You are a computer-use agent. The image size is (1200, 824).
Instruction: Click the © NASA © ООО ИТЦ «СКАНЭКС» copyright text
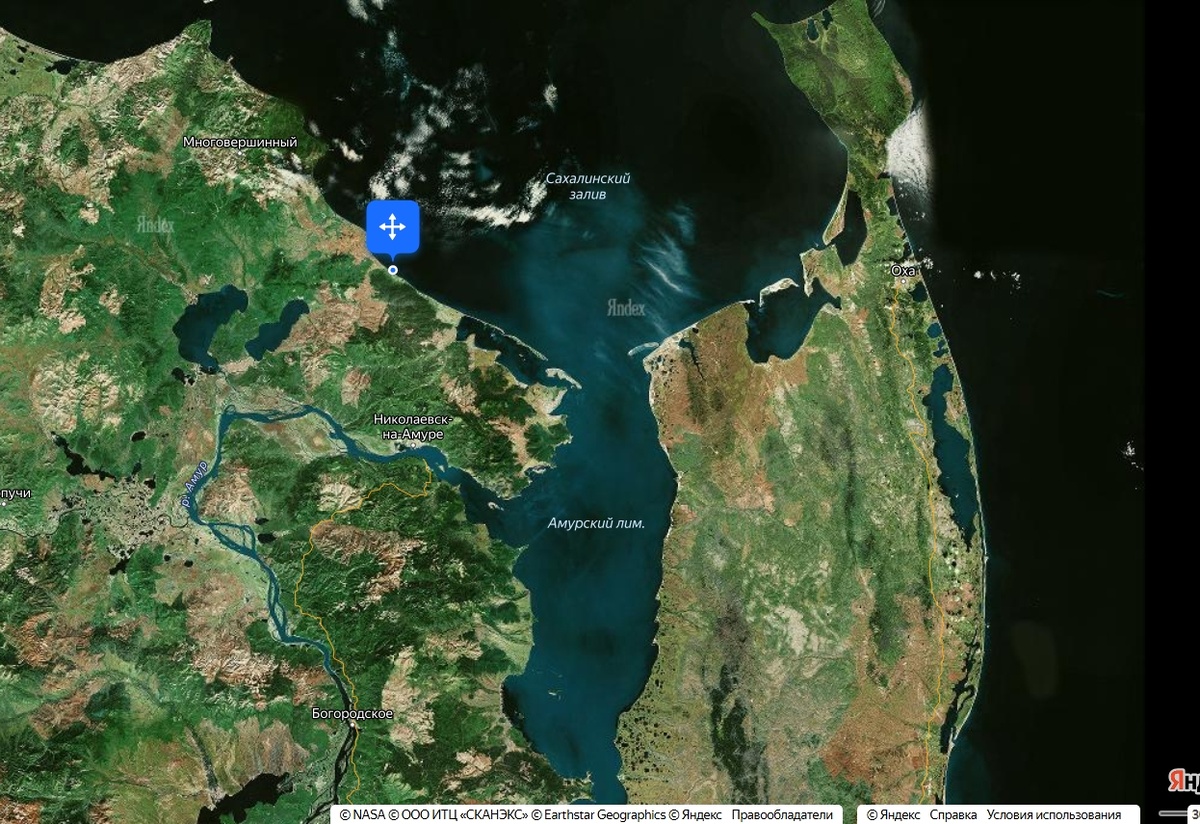434,815
